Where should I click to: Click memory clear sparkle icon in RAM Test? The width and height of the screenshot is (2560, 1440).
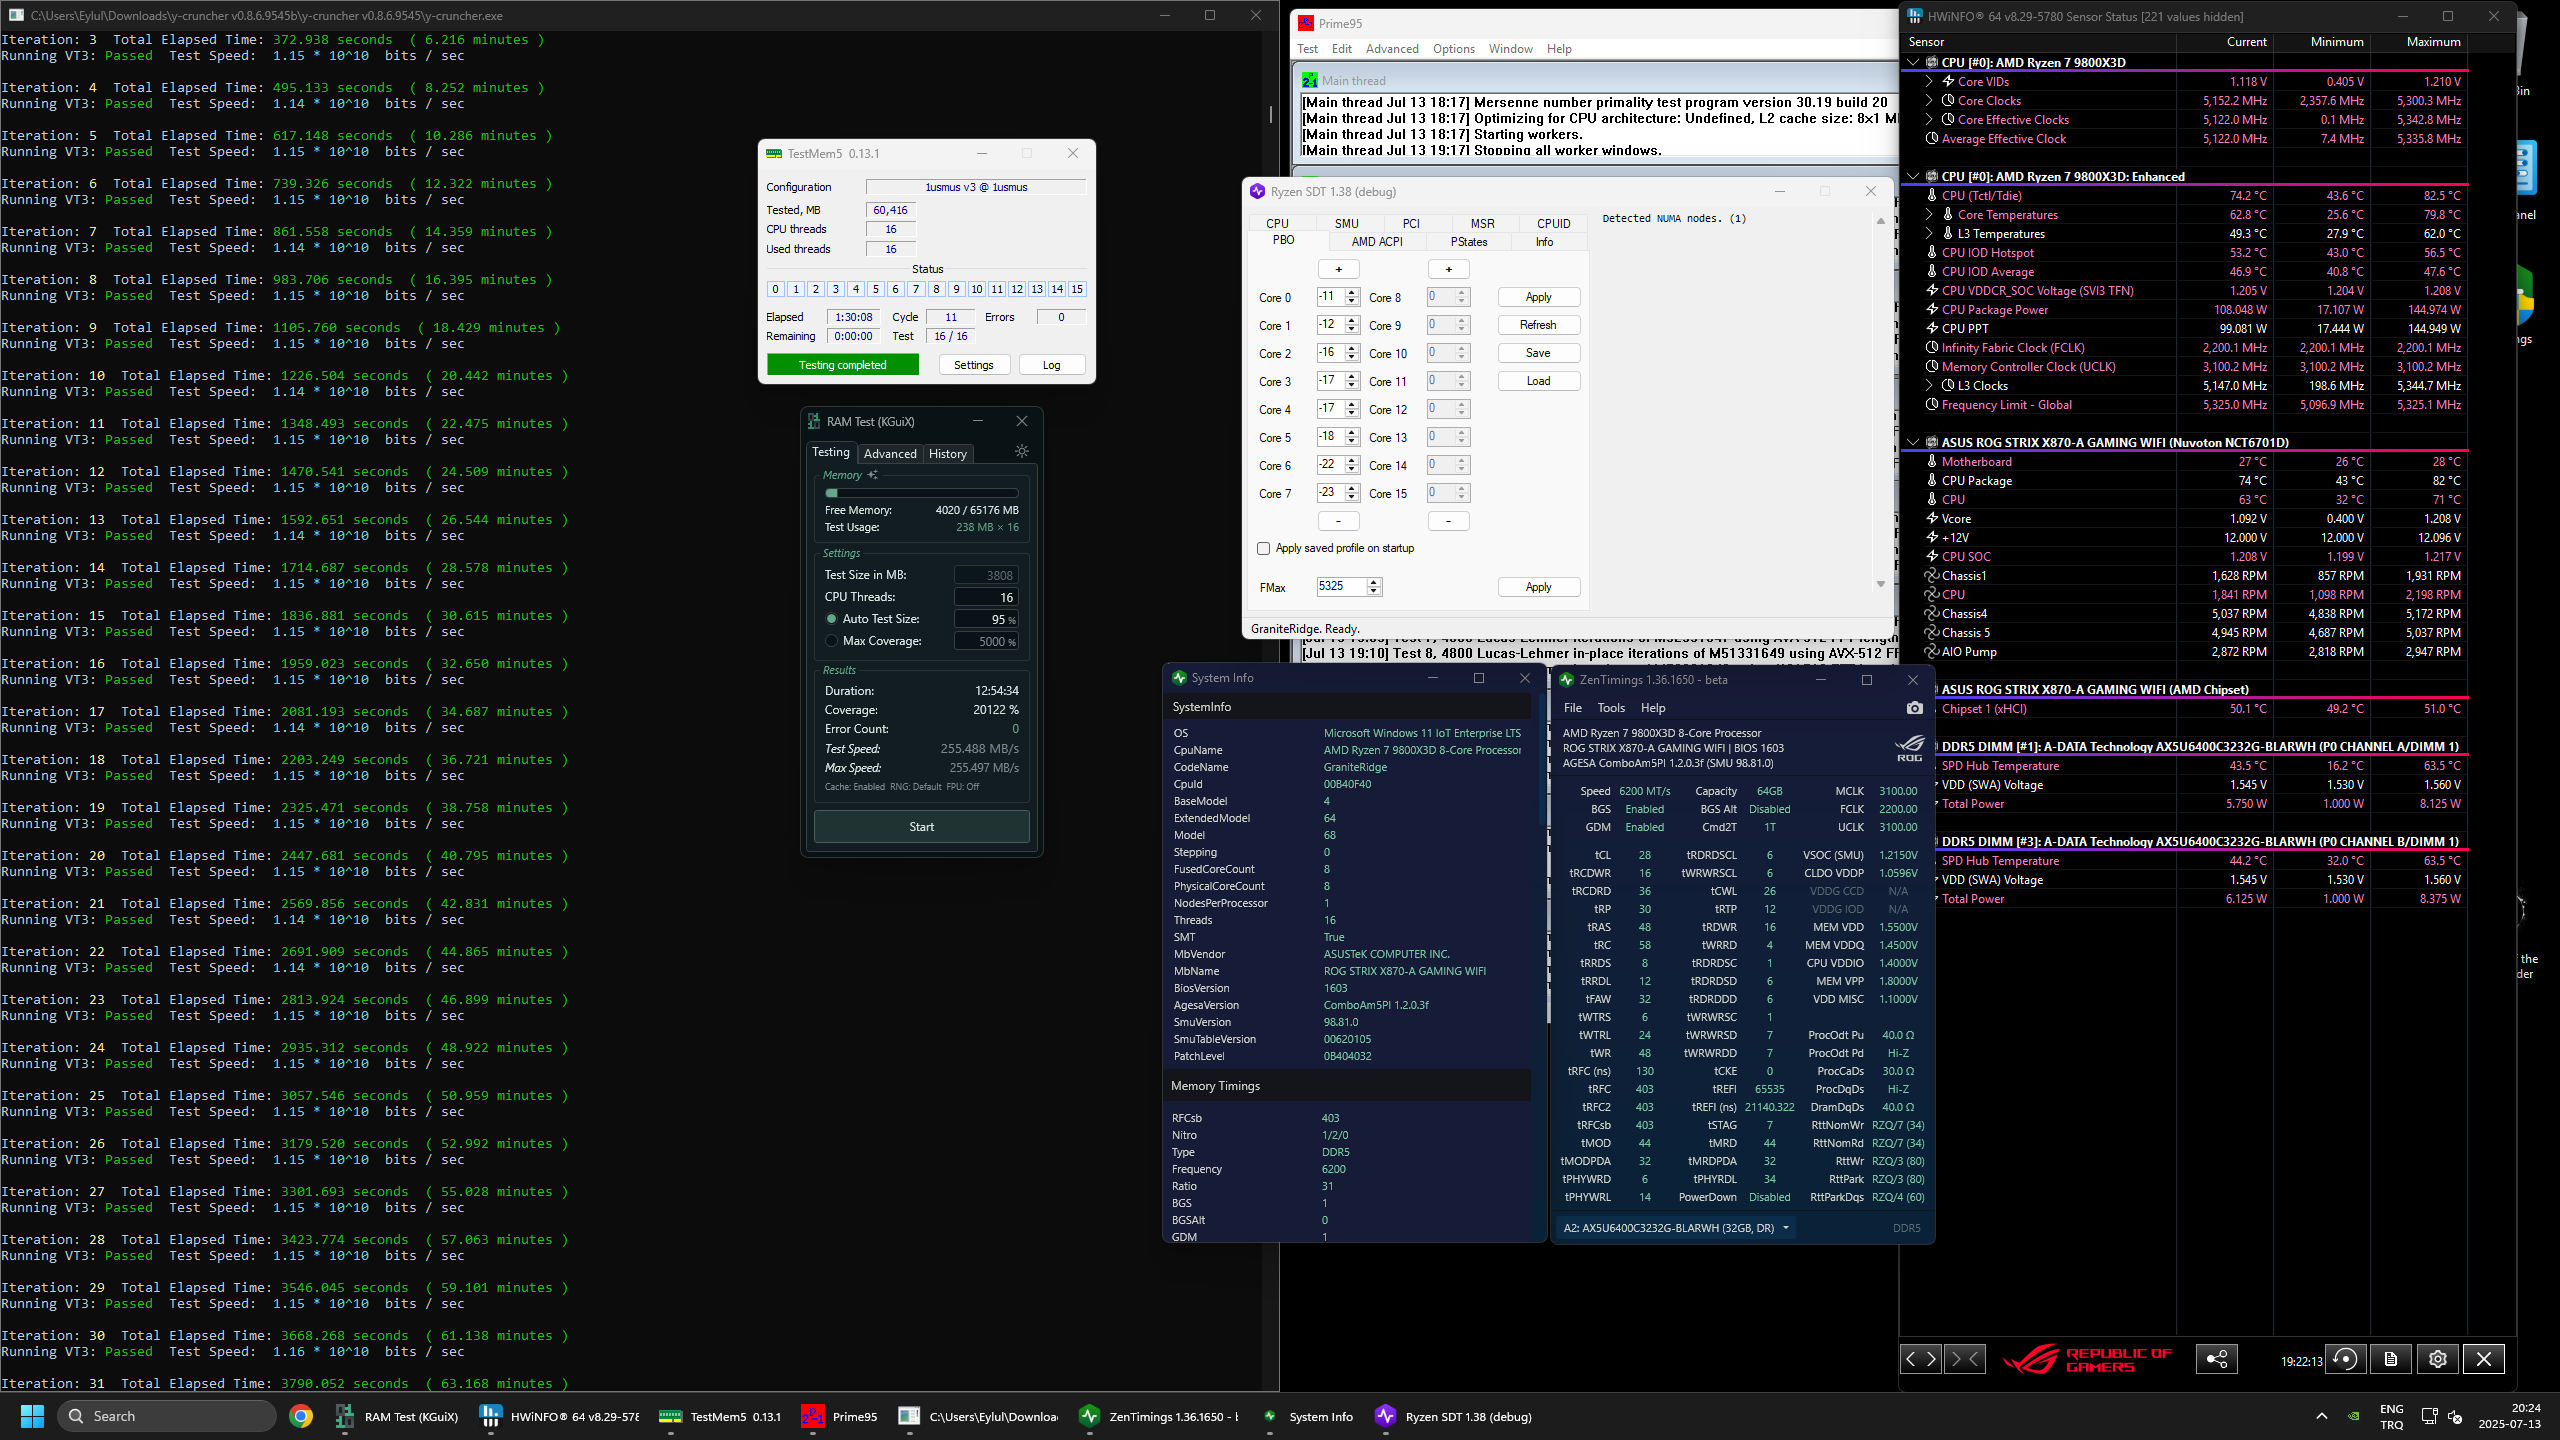[873, 475]
